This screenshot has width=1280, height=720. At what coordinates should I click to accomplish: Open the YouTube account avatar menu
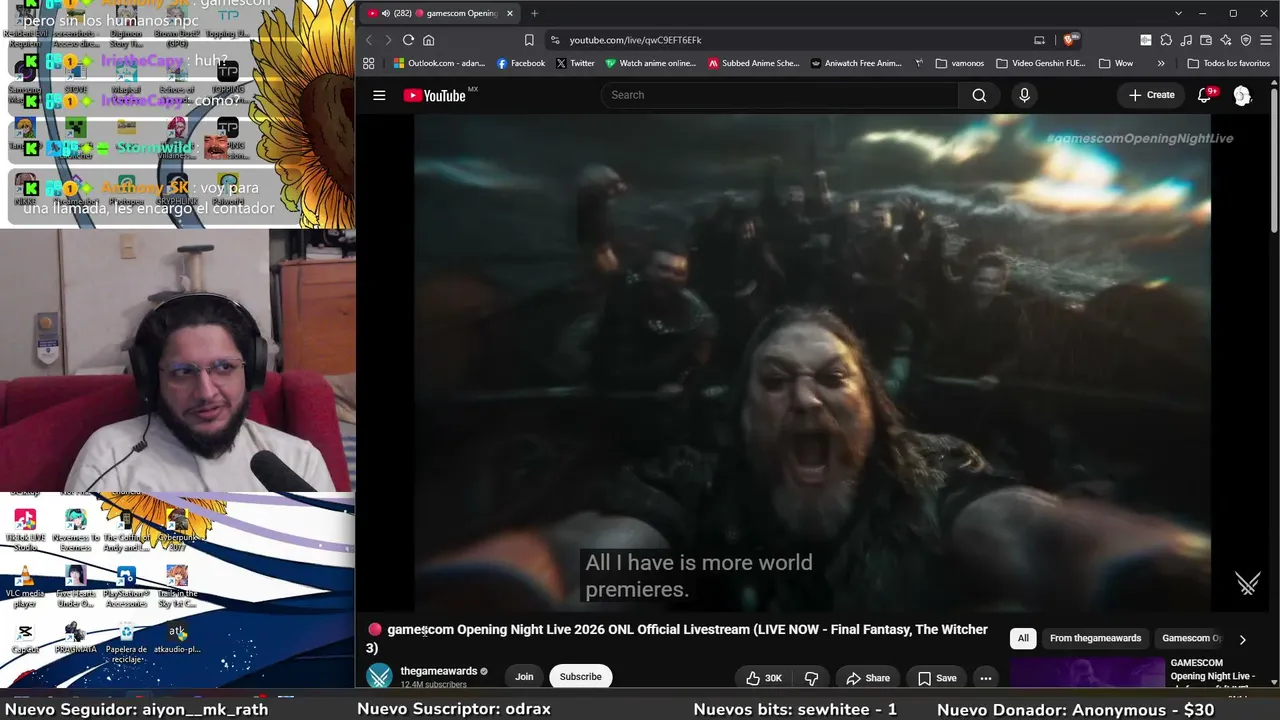1242,95
